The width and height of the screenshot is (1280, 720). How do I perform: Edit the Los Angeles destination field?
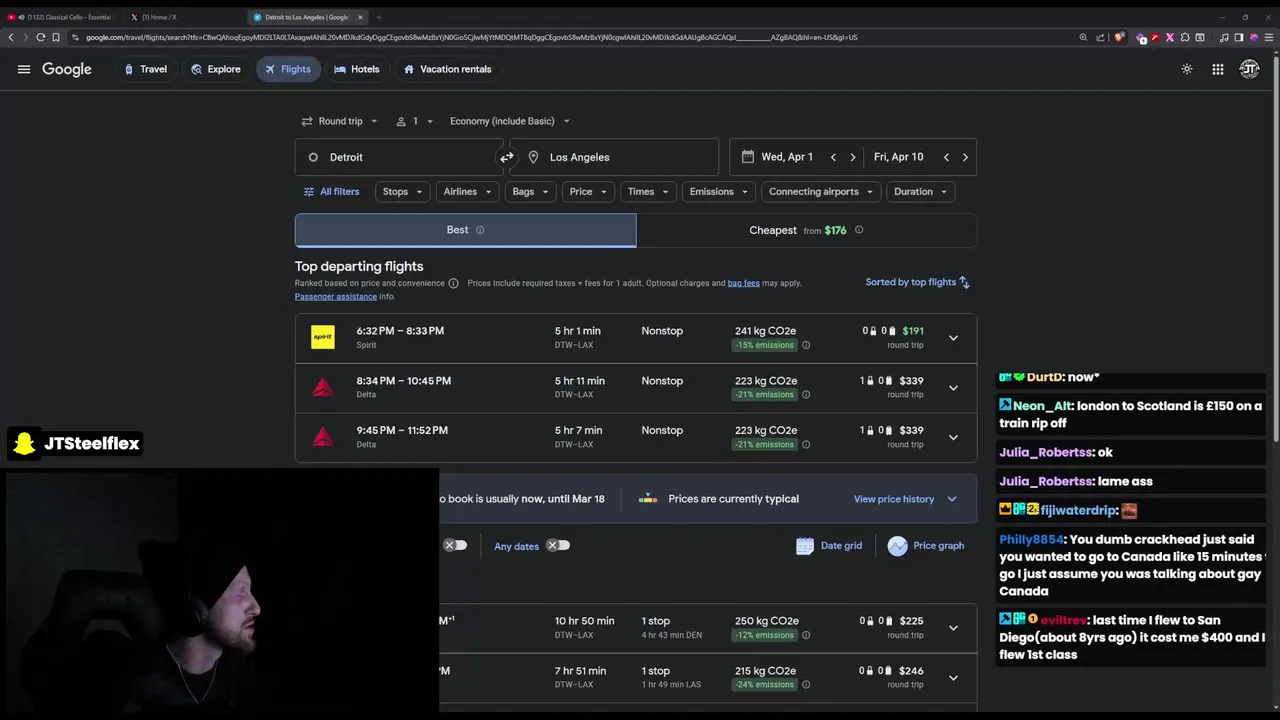(614, 157)
